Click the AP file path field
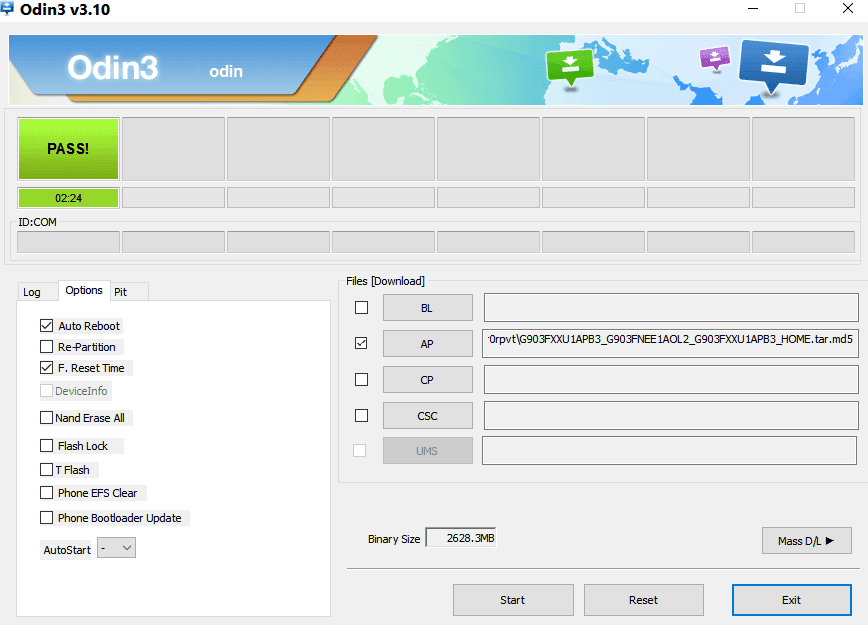The image size is (868, 625). tap(671, 343)
